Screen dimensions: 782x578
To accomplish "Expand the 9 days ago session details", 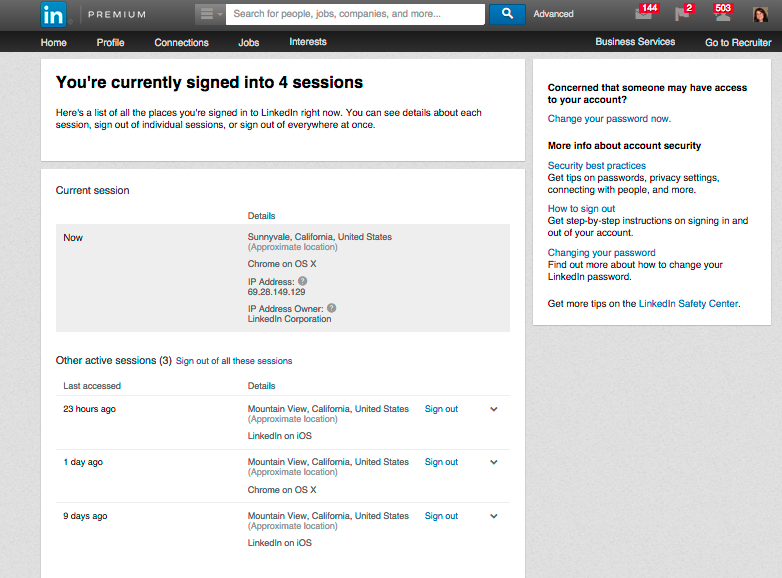I will coord(493,516).
